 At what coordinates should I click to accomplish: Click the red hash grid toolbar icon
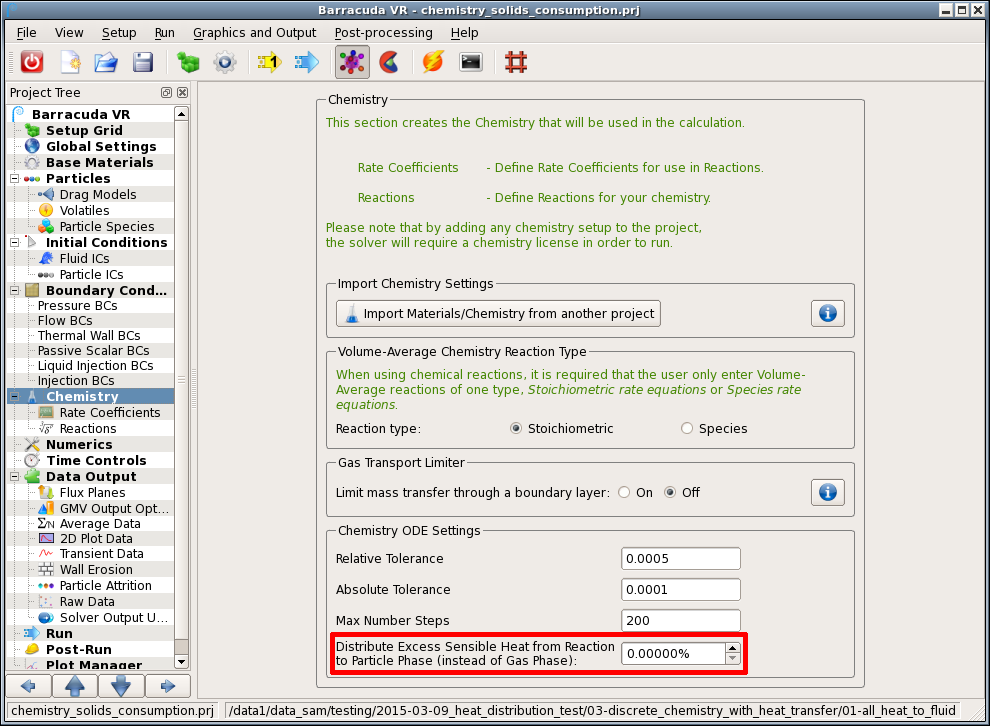[516, 62]
